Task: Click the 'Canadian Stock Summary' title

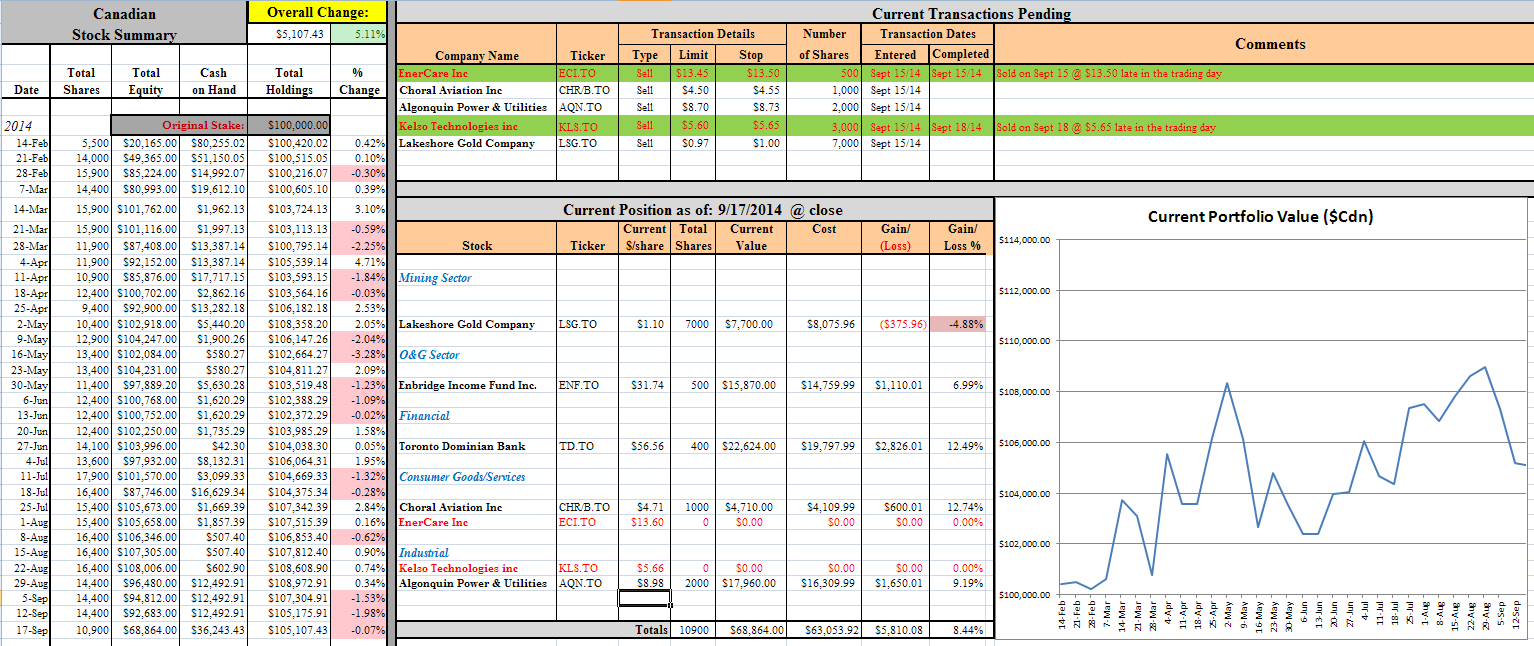Action: (x=124, y=24)
